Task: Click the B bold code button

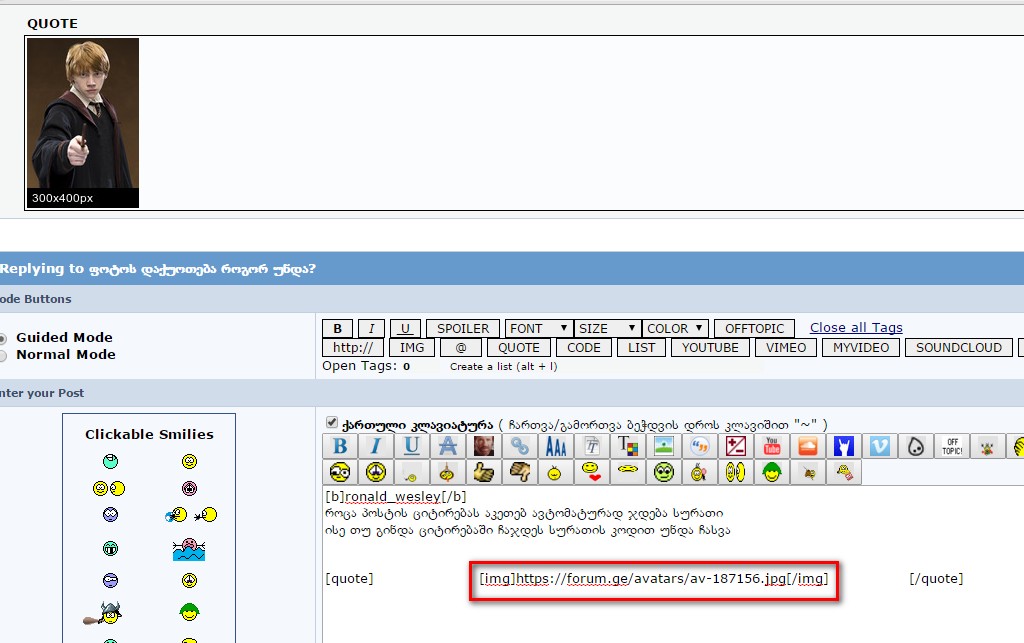Action: pyautogui.click(x=338, y=328)
